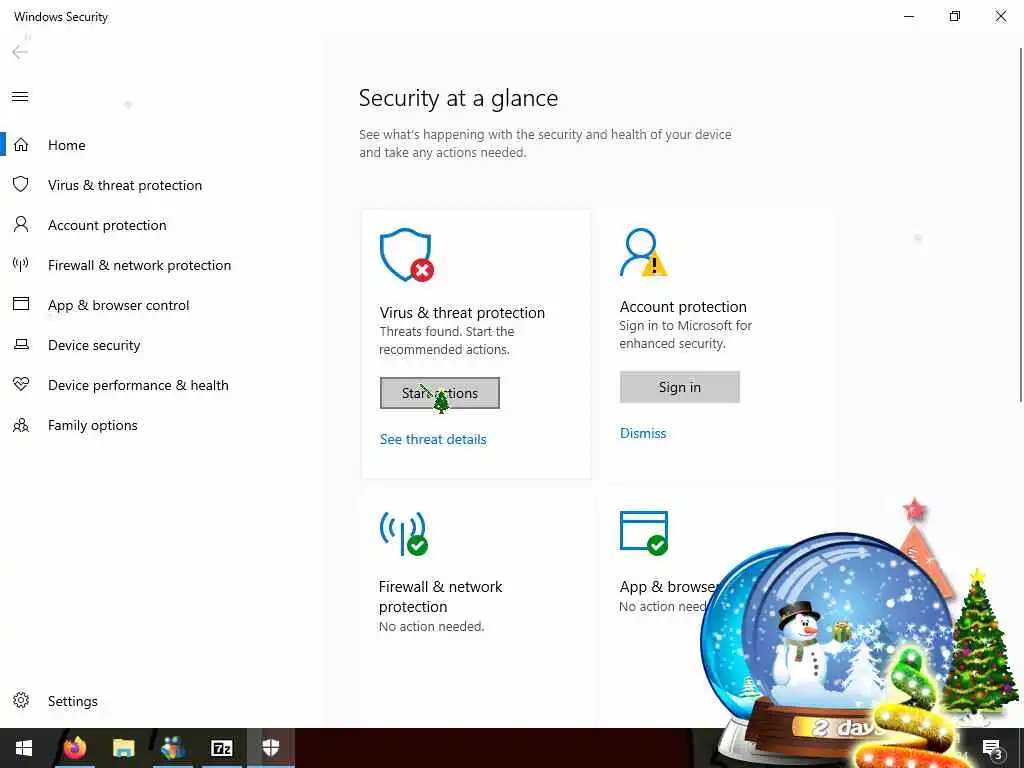Click the Sign in button
The height and width of the screenshot is (768, 1024).
pyautogui.click(x=679, y=387)
